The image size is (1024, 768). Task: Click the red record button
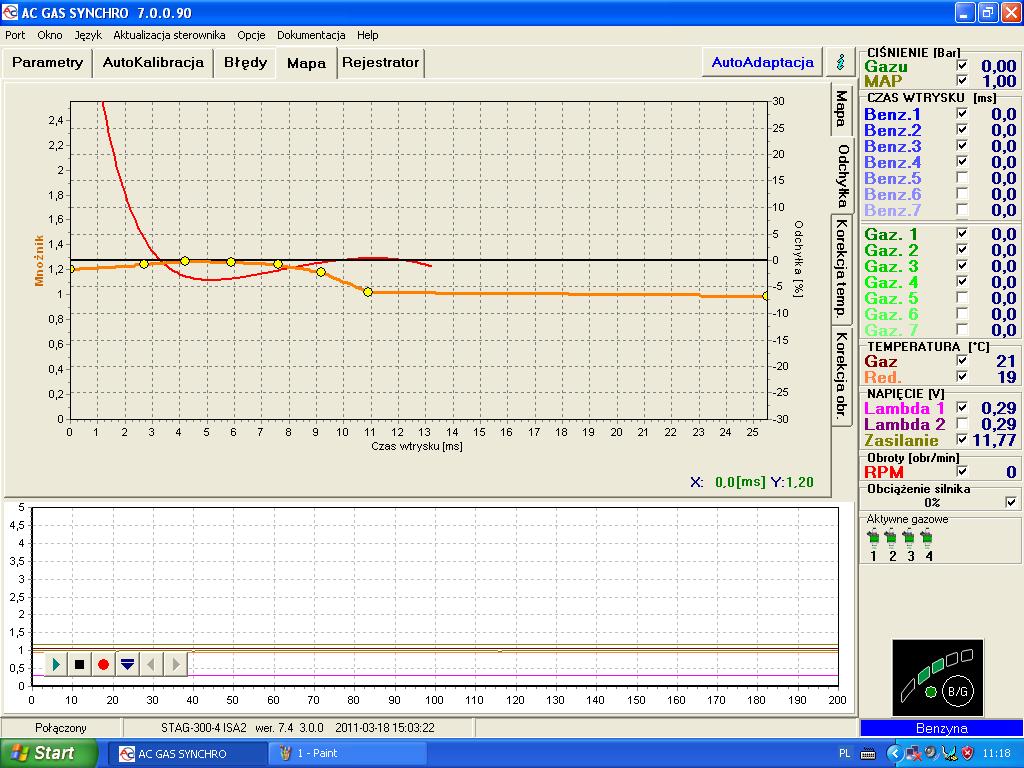click(x=103, y=664)
